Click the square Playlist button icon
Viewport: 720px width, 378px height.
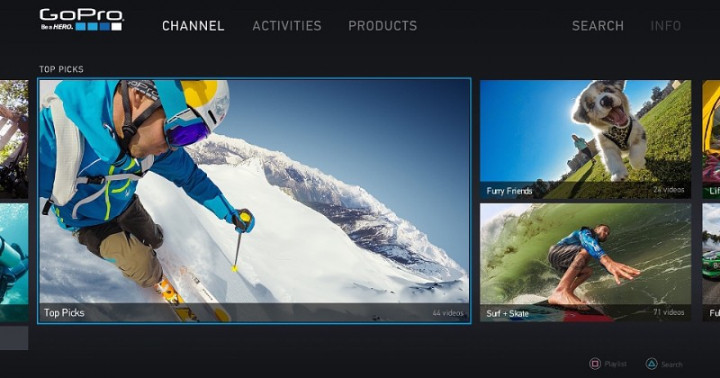tap(595, 364)
